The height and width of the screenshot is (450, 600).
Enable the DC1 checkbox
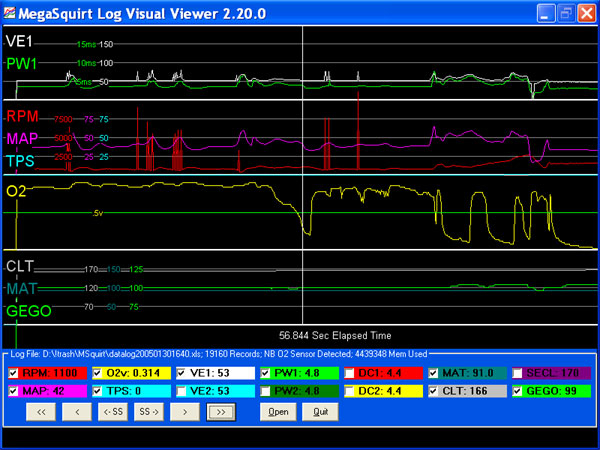pyautogui.click(x=349, y=373)
